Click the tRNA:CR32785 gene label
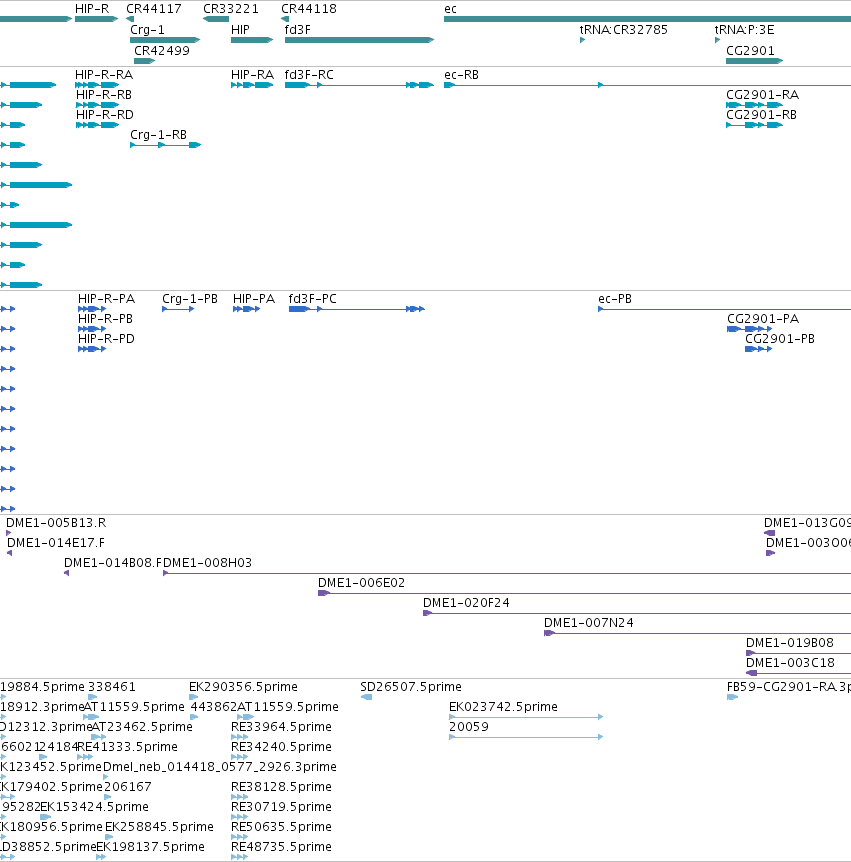Screen dimensions: 851x862 [624, 30]
